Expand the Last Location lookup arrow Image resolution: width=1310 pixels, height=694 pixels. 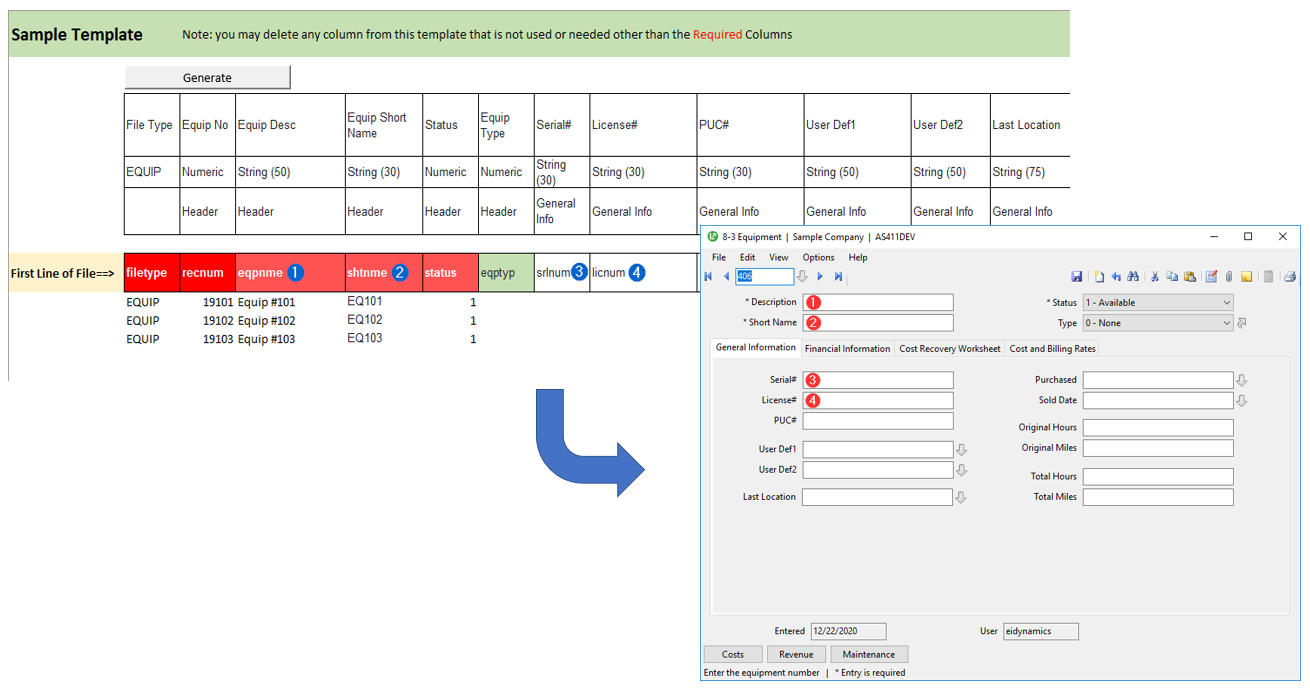pyautogui.click(x=961, y=497)
